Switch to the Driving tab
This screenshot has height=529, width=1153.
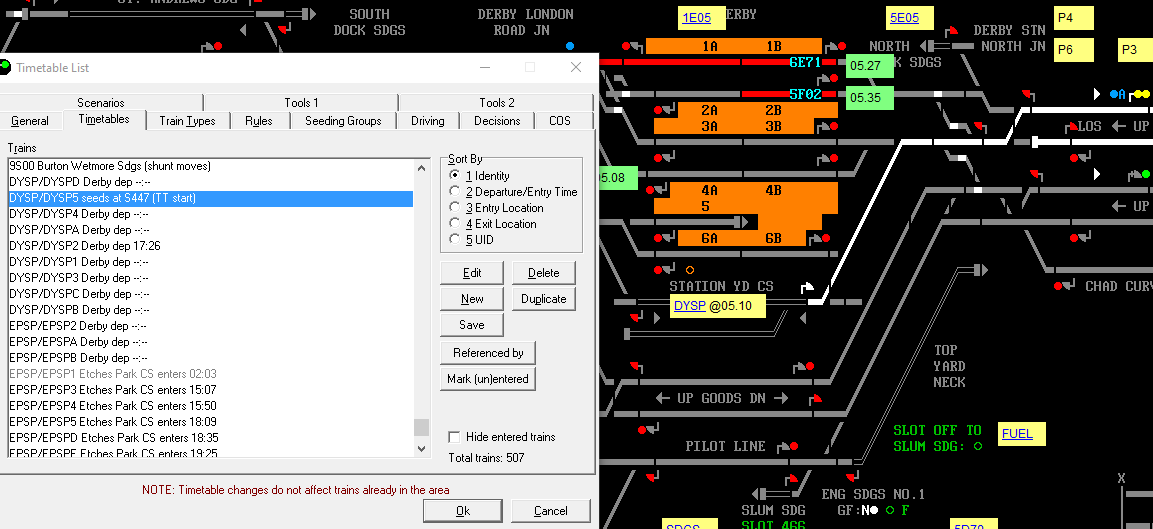click(x=428, y=121)
